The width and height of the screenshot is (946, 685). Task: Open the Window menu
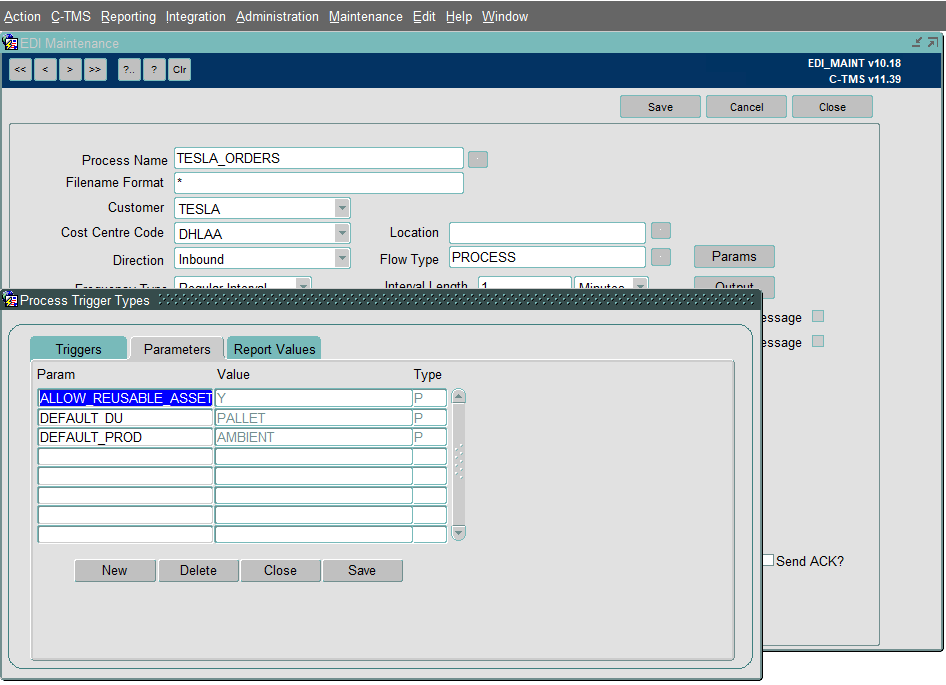click(505, 16)
